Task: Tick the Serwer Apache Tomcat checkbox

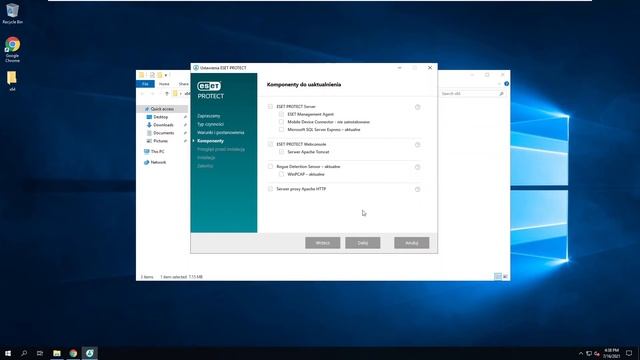Action: click(x=281, y=152)
